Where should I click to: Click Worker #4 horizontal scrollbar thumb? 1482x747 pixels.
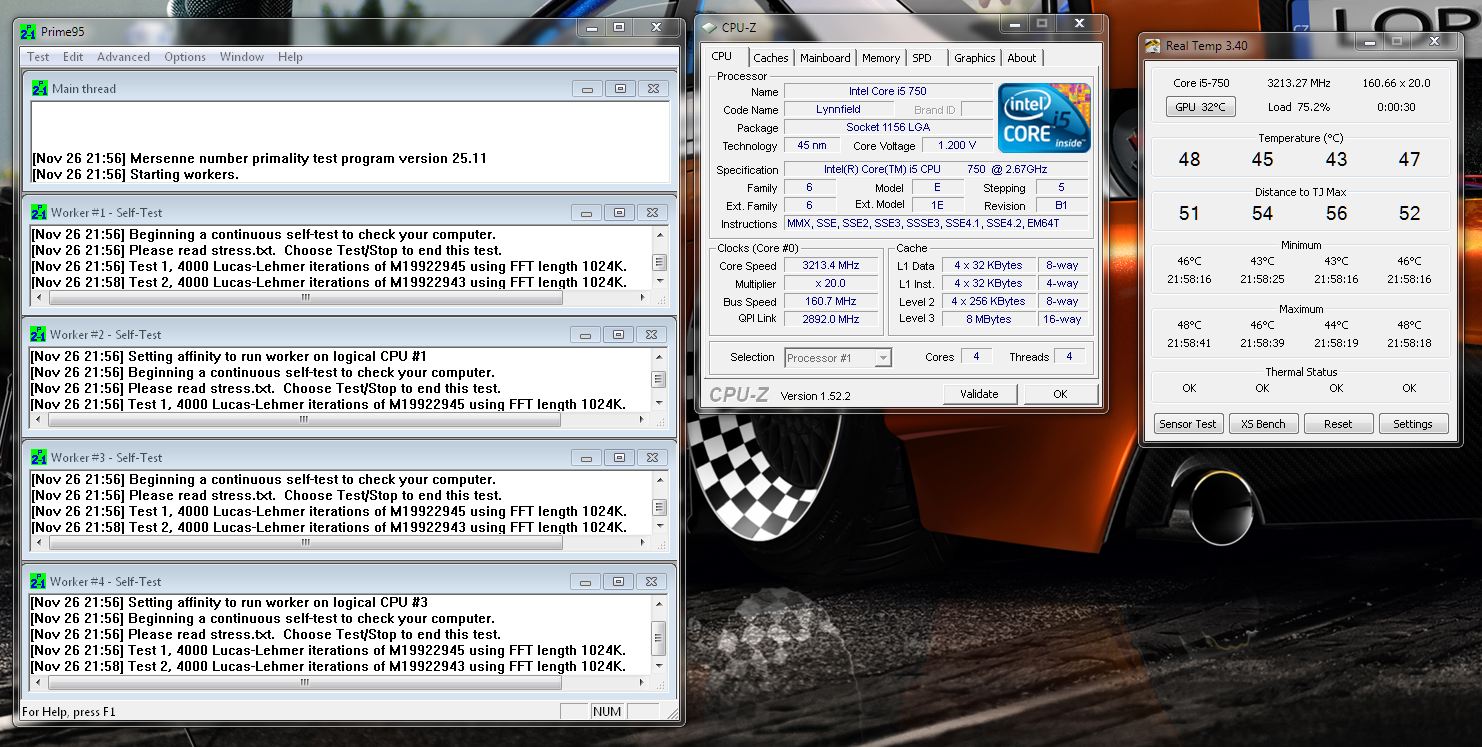[x=305, y=683]
